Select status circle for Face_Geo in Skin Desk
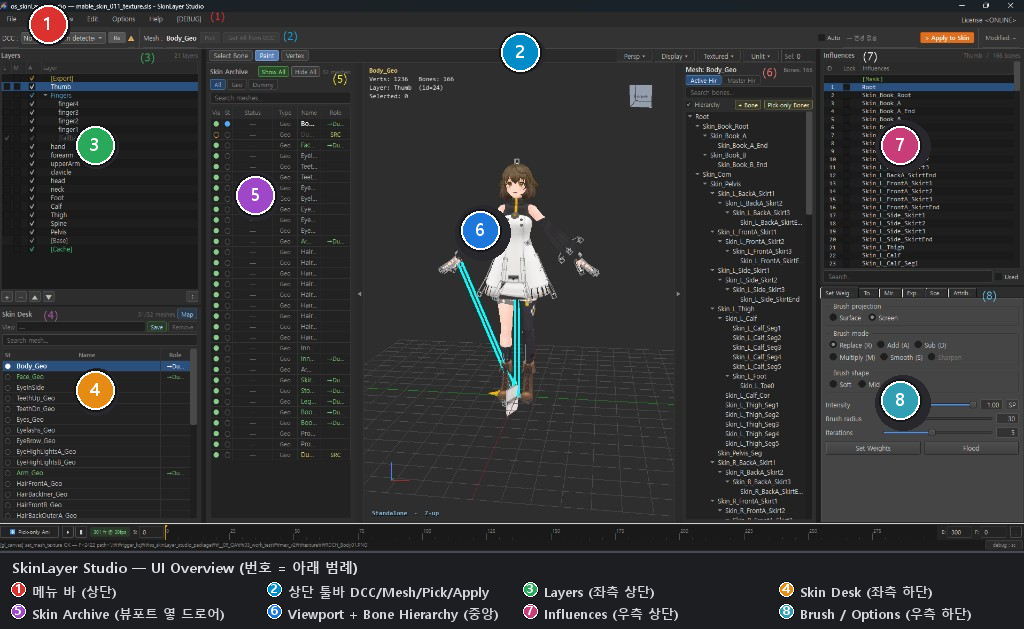The height and width of the screenshot is (629, 1024). pos(8,377)
